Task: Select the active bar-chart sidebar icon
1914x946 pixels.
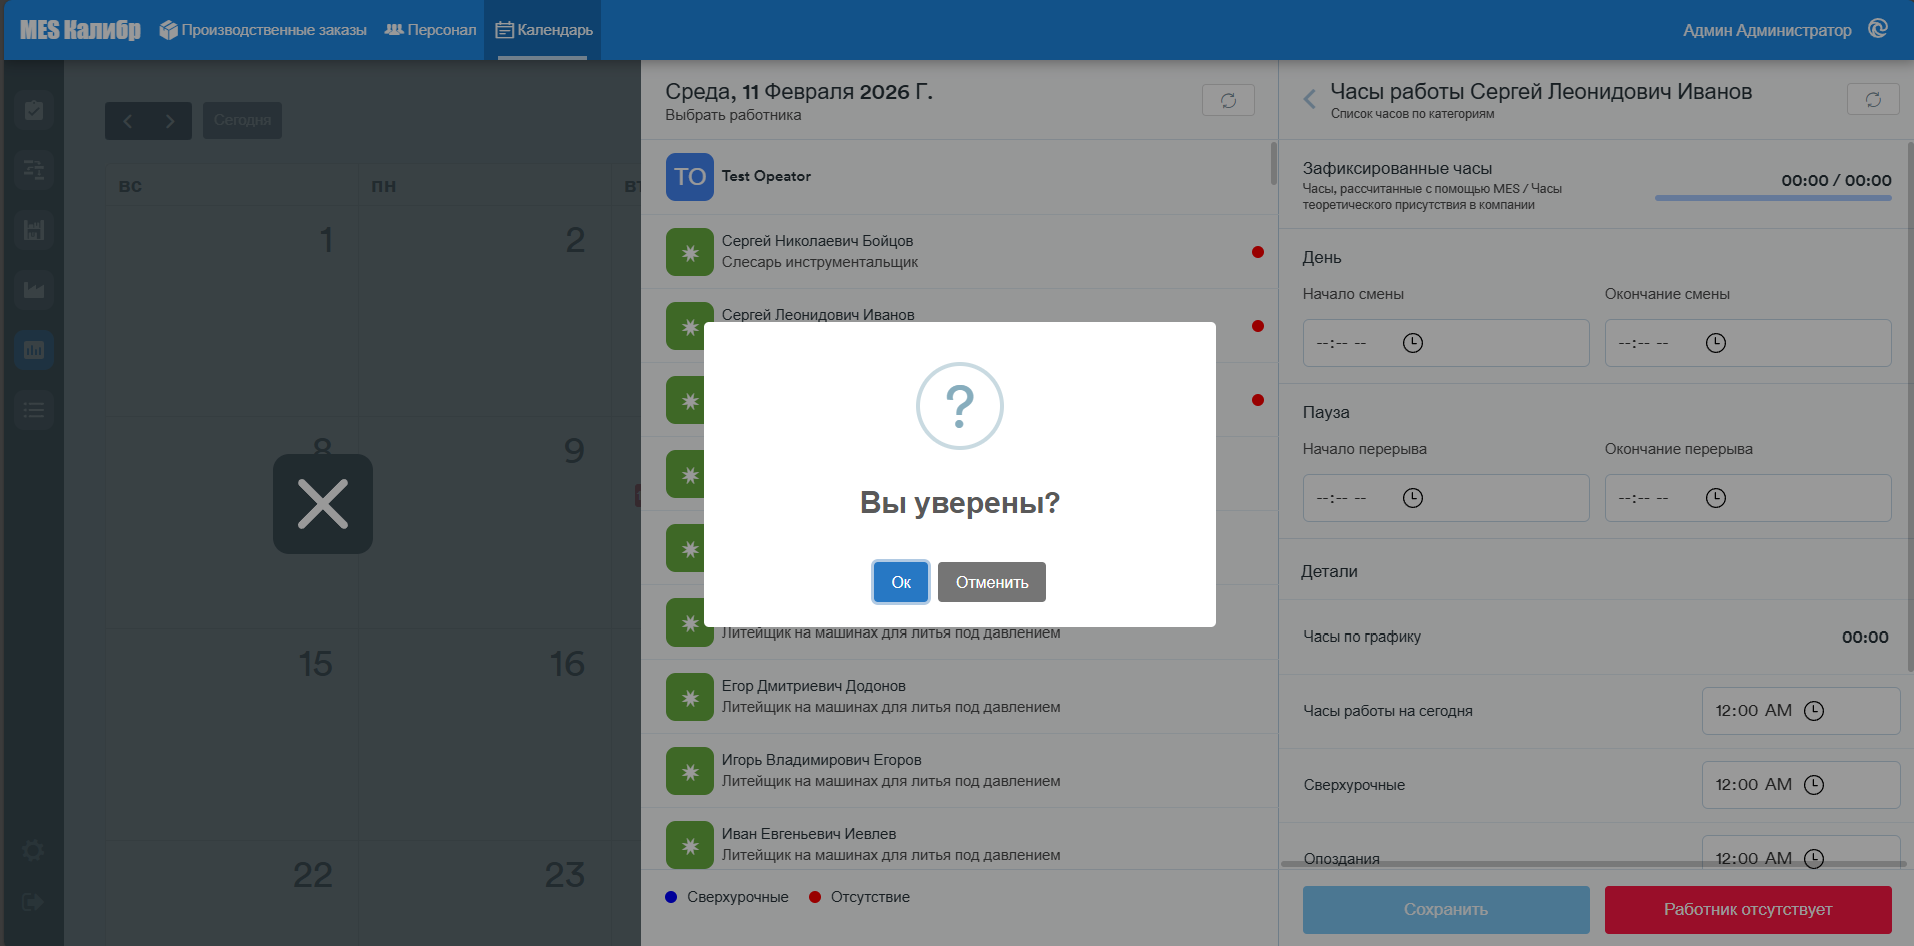Action: (34, 350)
